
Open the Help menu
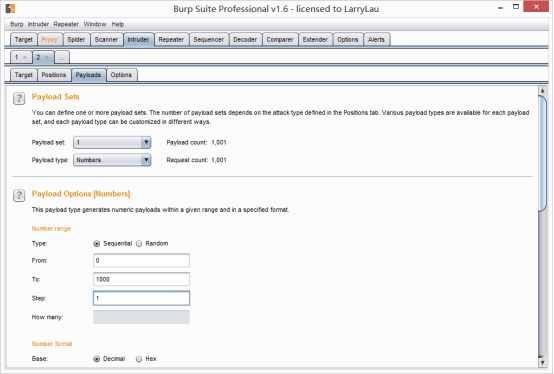tap(118, 24)
